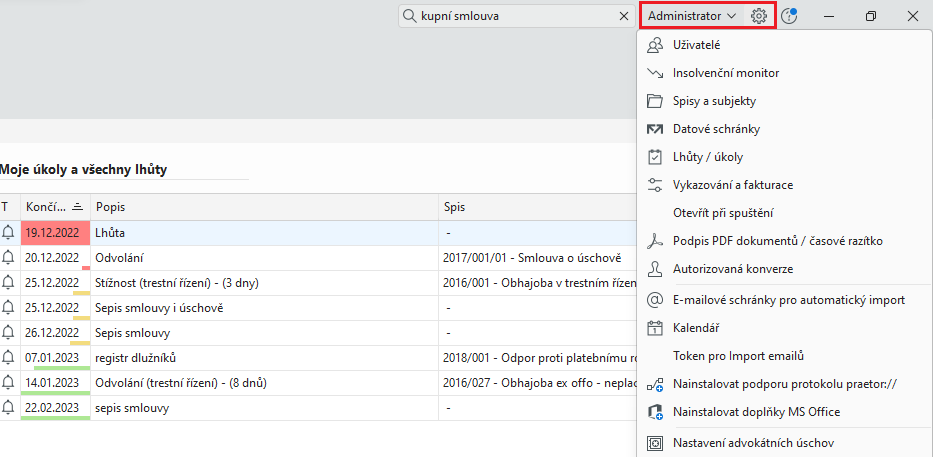Click the info notification icon
Image resolution: width=934 pixels, height=457 pixels.
tap(789, 16)
